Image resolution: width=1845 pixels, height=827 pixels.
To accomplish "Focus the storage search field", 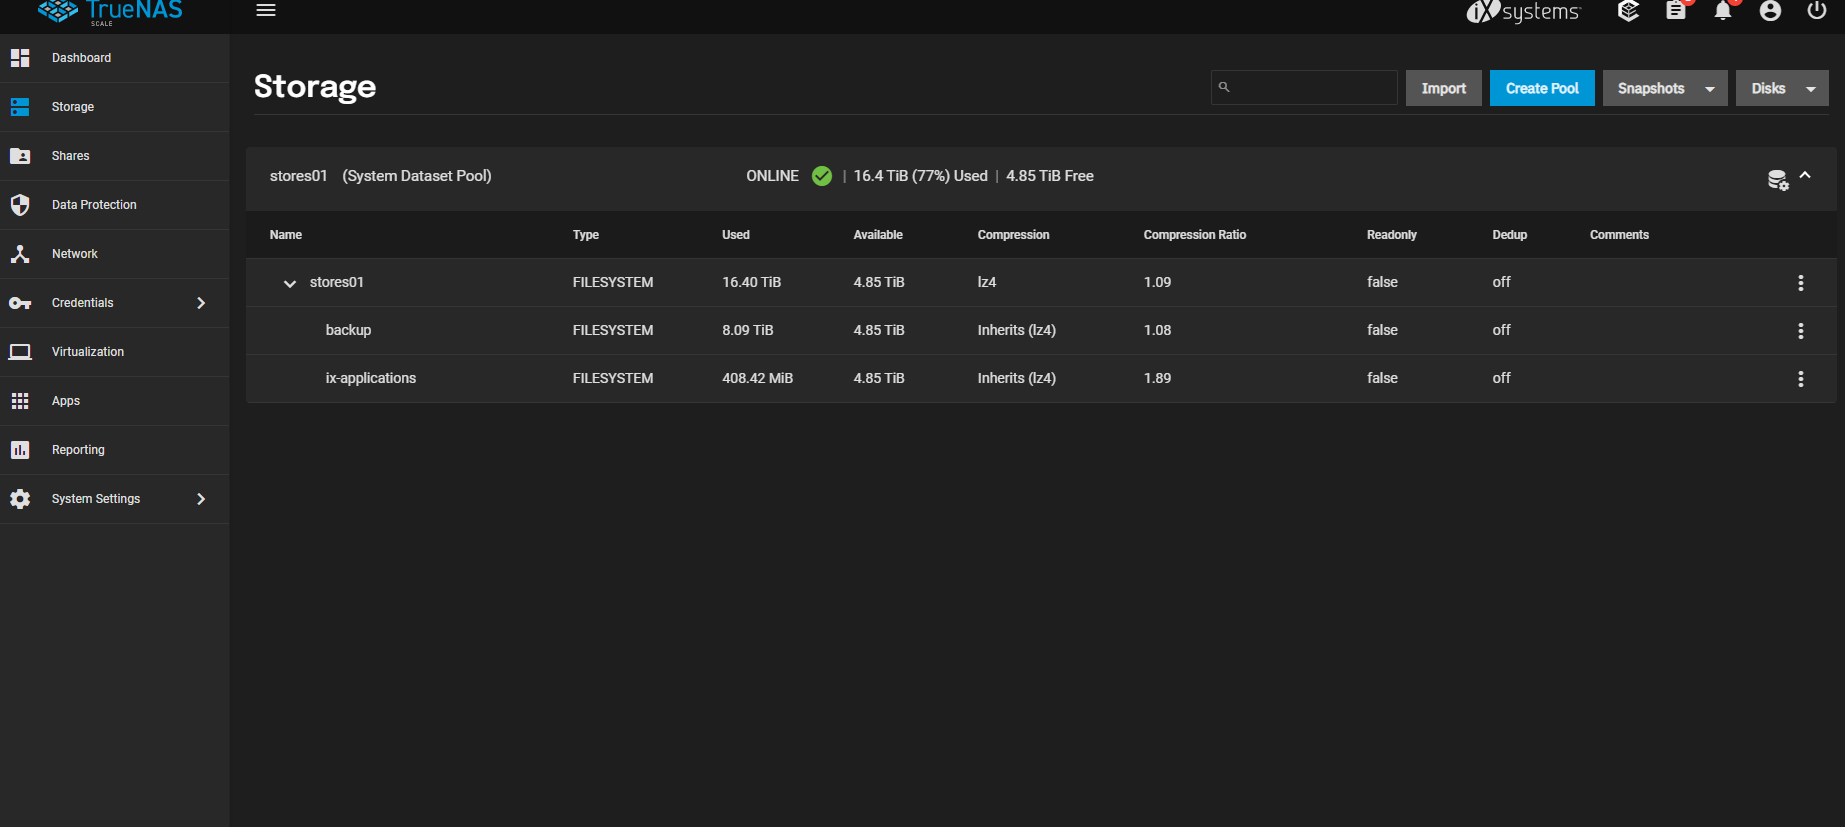I will (x=1312, y=88).
